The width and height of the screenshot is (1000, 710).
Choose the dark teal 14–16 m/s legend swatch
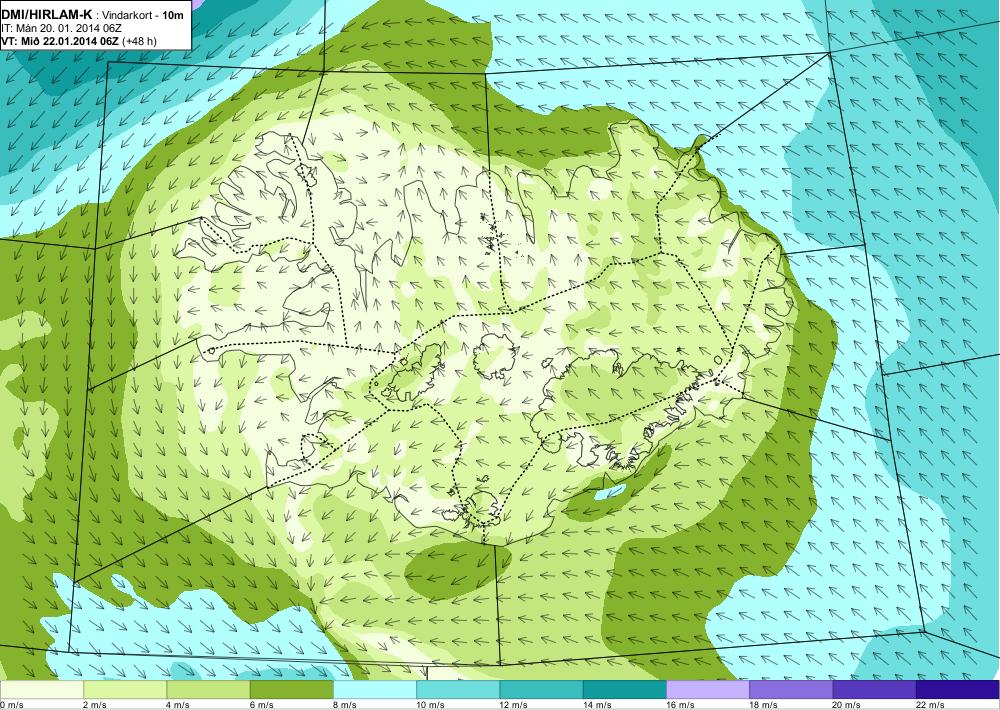tap(625, 690)
